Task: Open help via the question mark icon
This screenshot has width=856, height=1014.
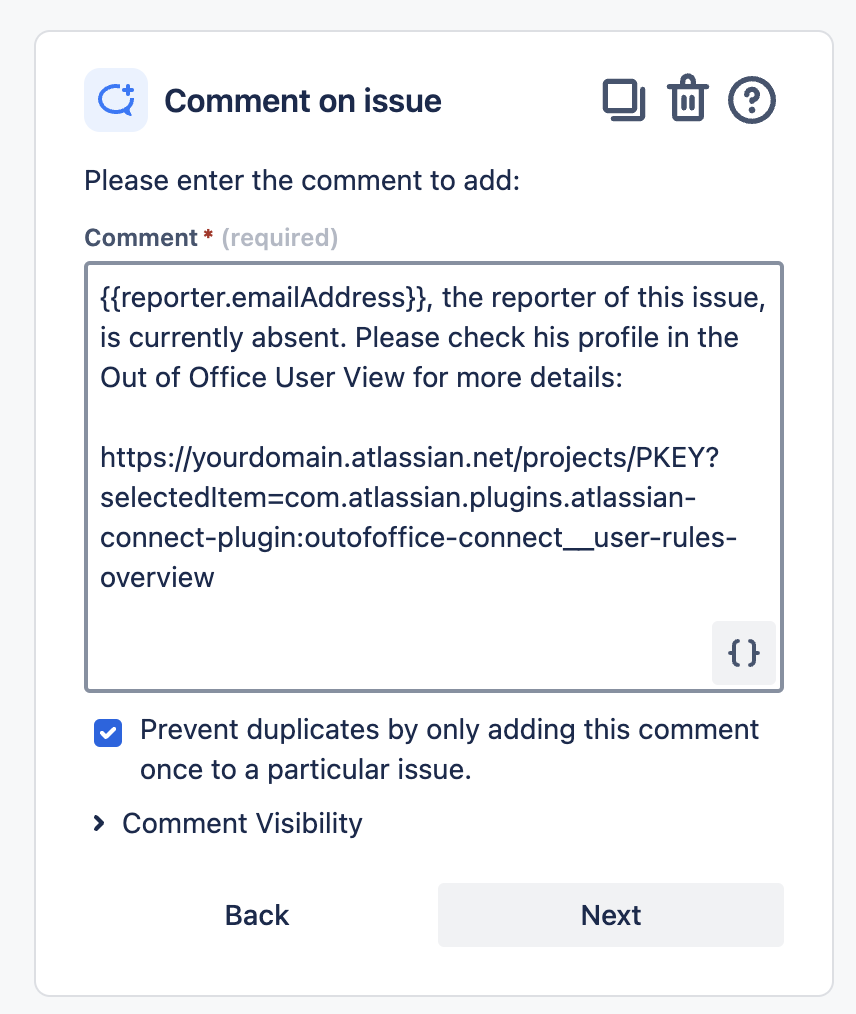Action: tap(751, 100)
